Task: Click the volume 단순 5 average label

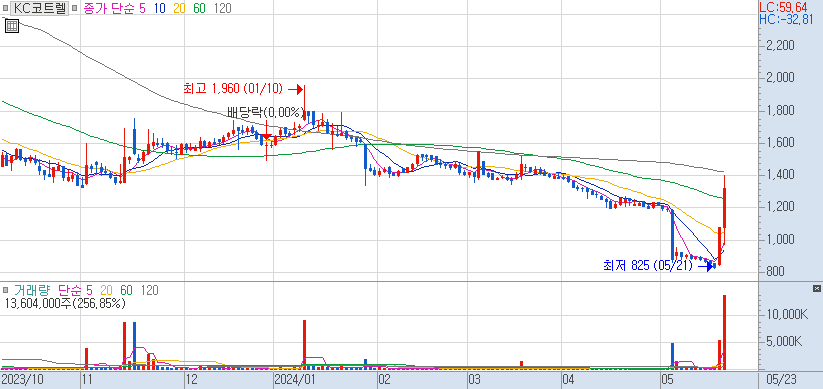Action: 75,290
